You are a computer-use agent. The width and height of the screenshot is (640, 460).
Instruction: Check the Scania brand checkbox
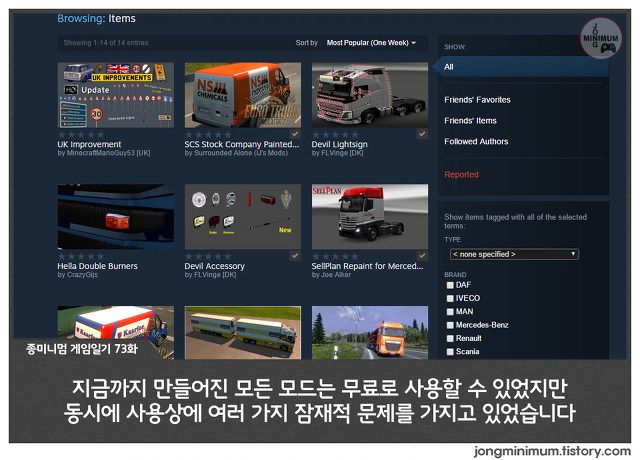pyautogui.click(x=450, y=352)
